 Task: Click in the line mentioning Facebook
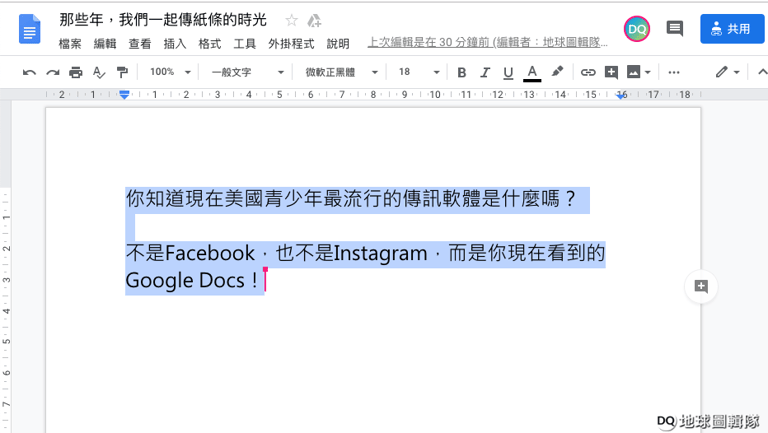pos(365,254)
